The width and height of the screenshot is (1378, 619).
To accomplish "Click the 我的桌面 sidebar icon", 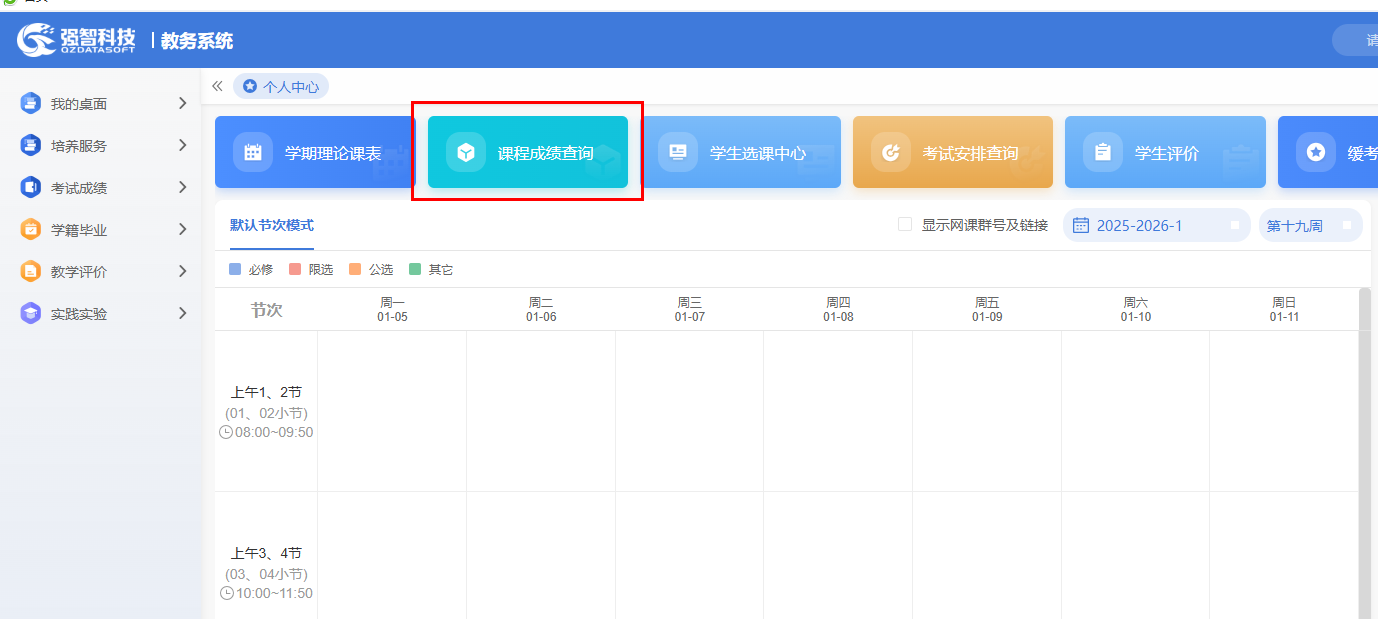I will point(31,103).
